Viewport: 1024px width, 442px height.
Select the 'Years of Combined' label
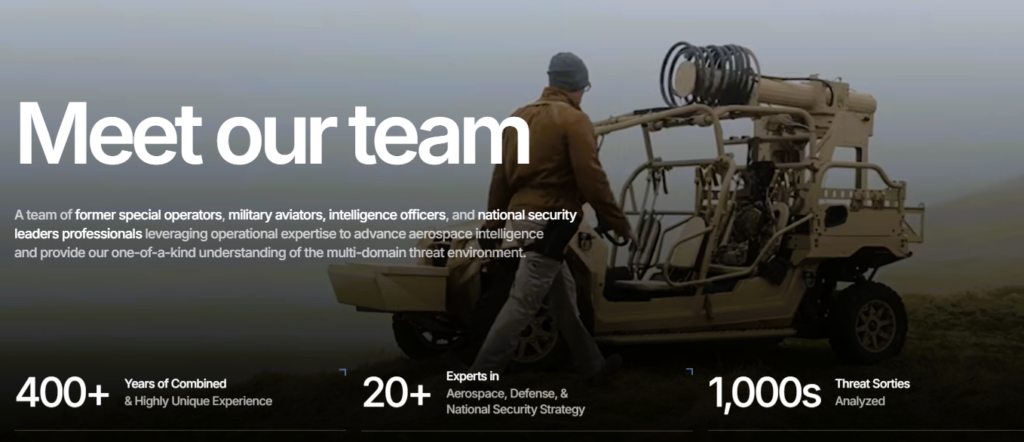click(175, 384)
